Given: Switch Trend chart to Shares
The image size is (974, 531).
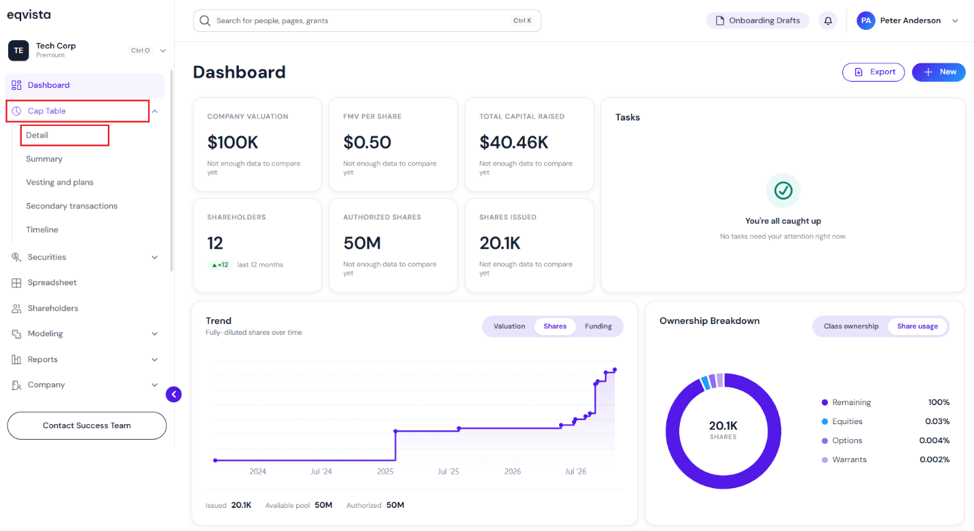Looking at the screenshot, I should coord(555,326).
